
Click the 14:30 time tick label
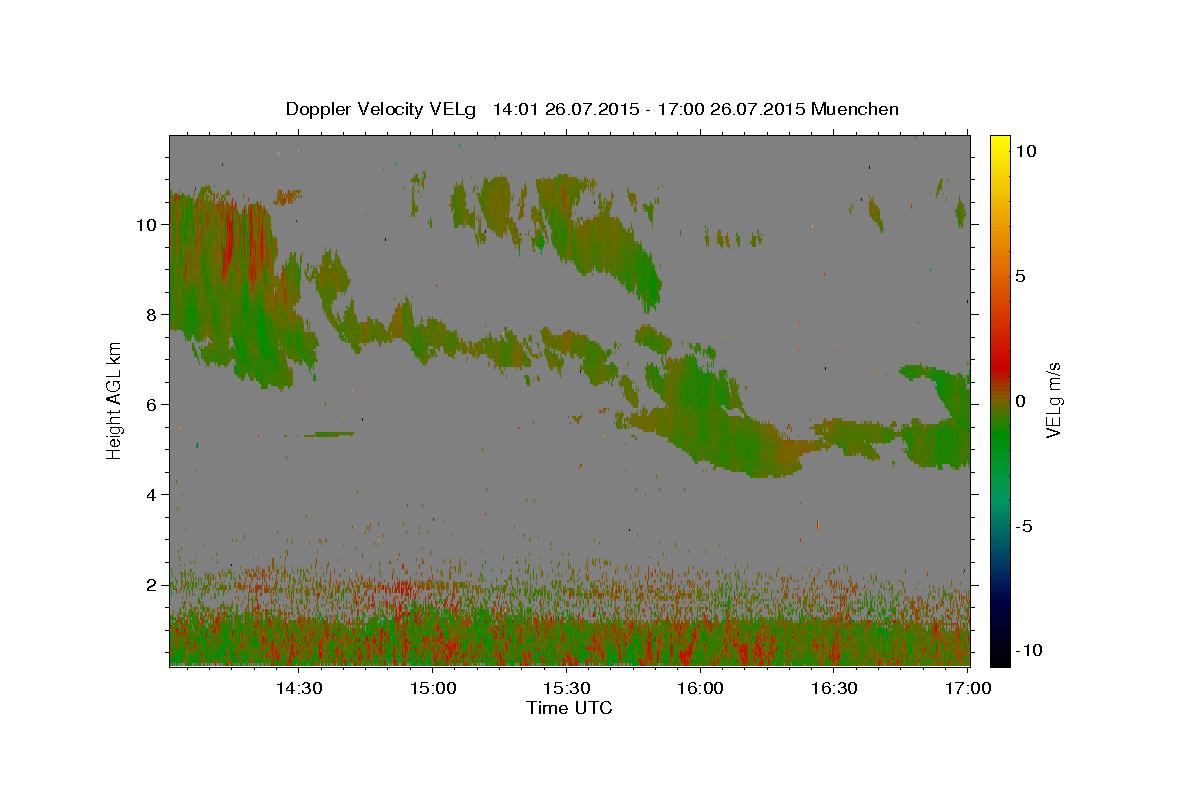[299, 688]
